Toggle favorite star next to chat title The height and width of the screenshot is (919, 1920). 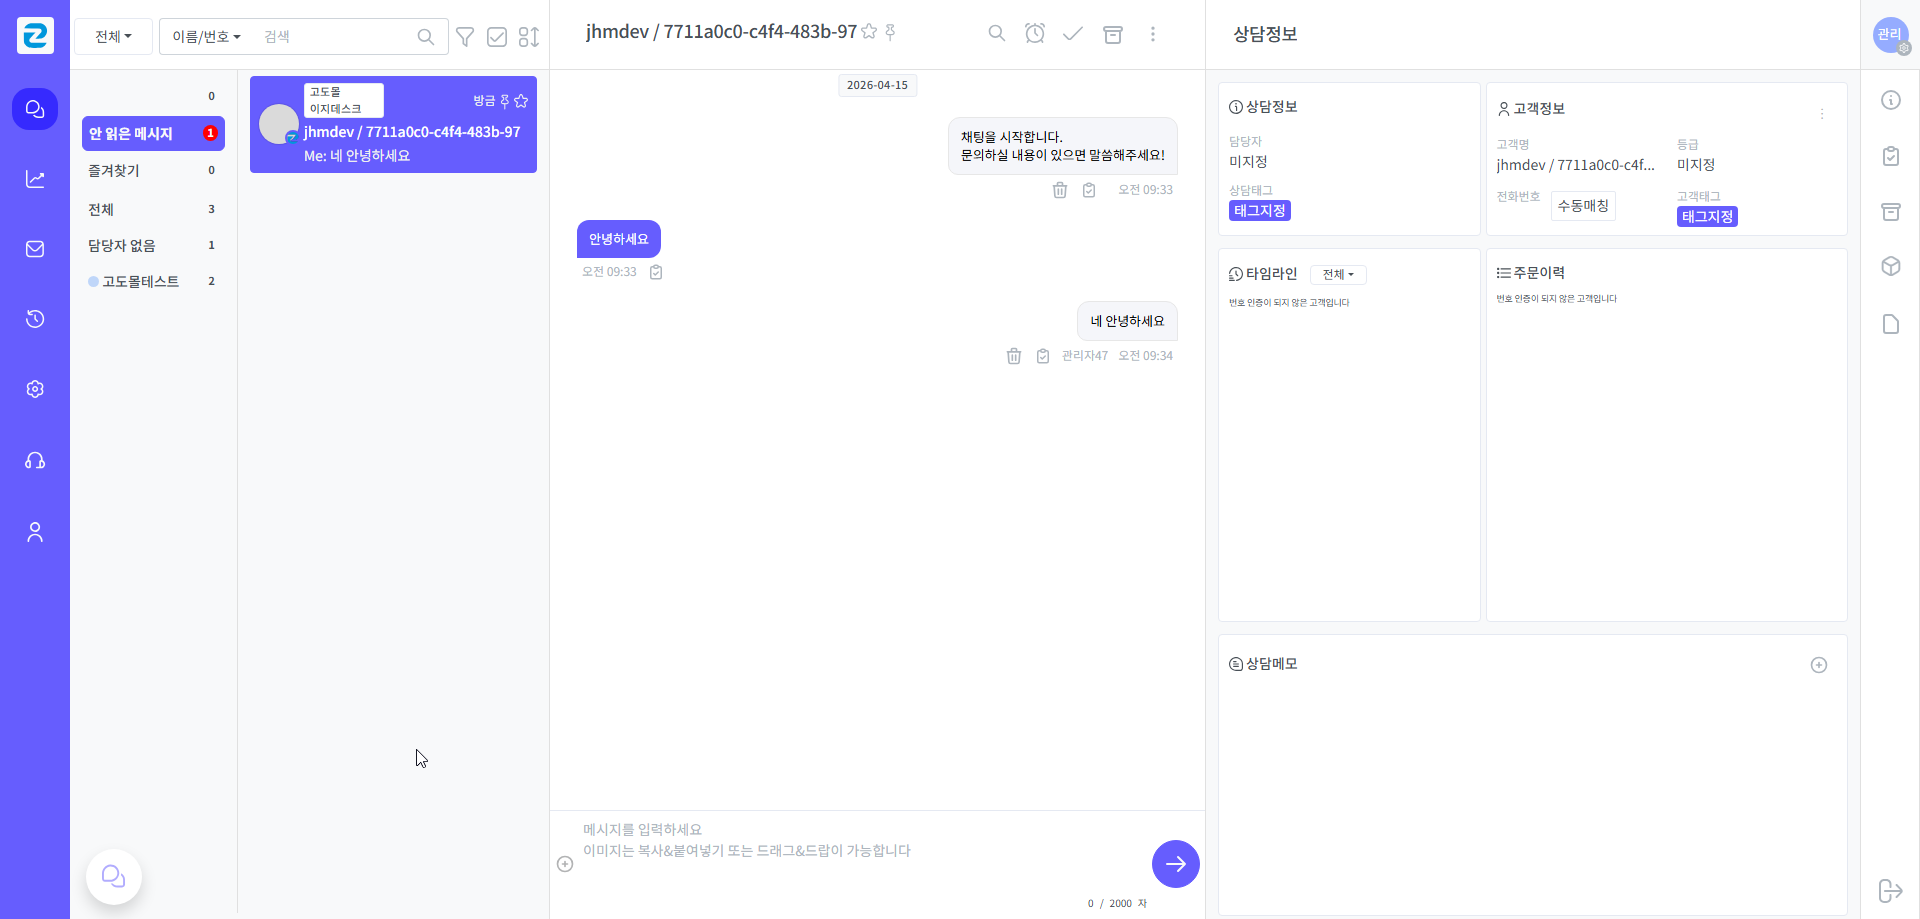pos(869,32)
